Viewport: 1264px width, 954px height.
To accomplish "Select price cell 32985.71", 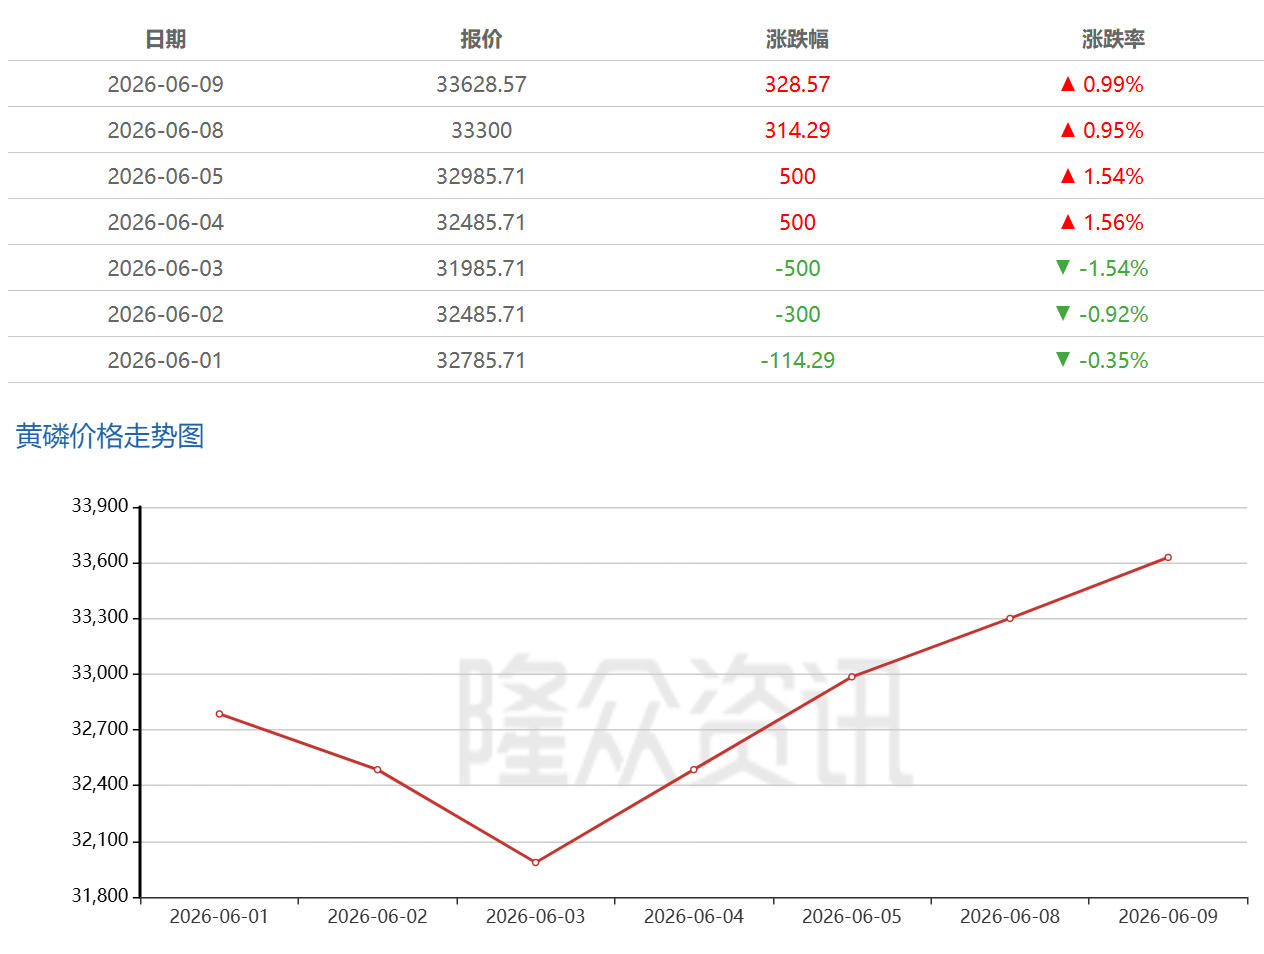I will pyautogui.click(x=481, y=176).
